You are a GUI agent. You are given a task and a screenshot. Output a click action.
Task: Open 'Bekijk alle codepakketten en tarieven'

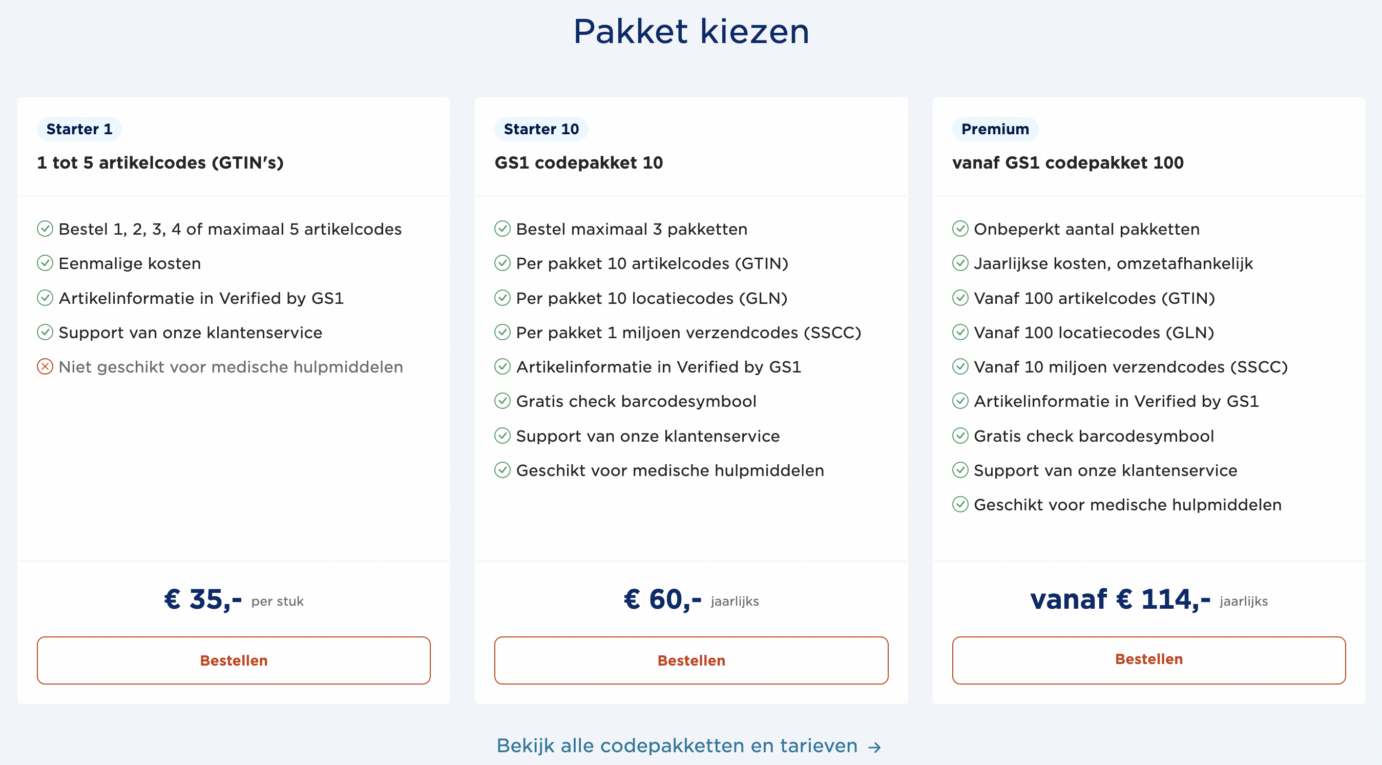tap(676, 746)
